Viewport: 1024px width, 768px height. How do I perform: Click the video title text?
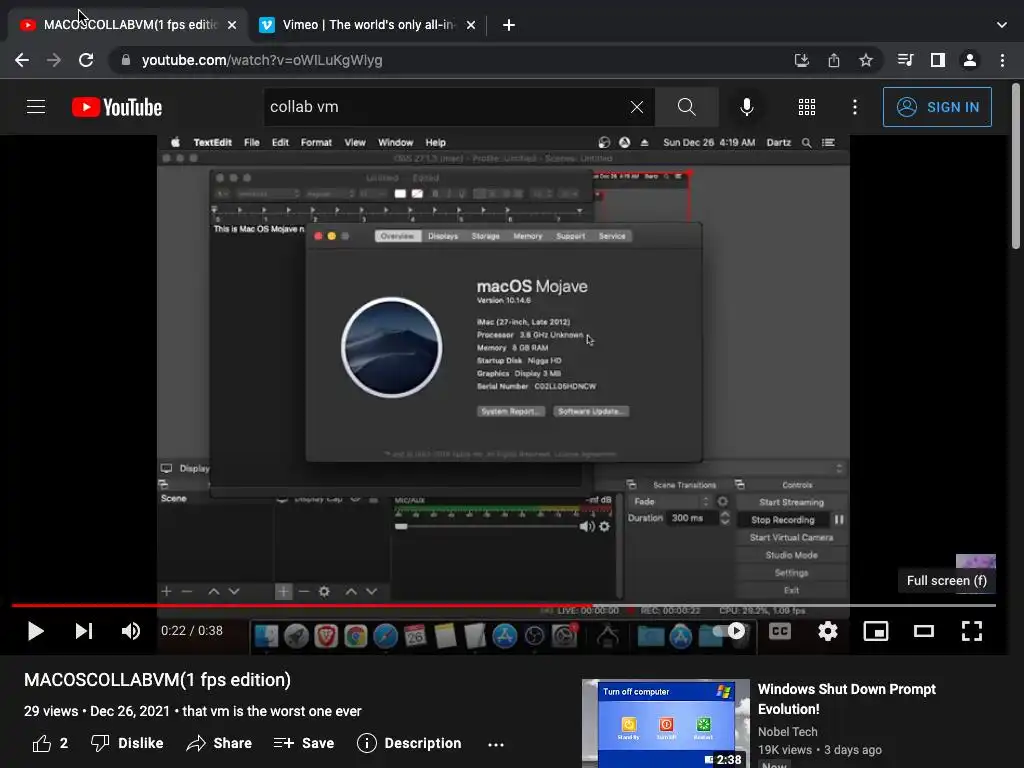(157, 680)
